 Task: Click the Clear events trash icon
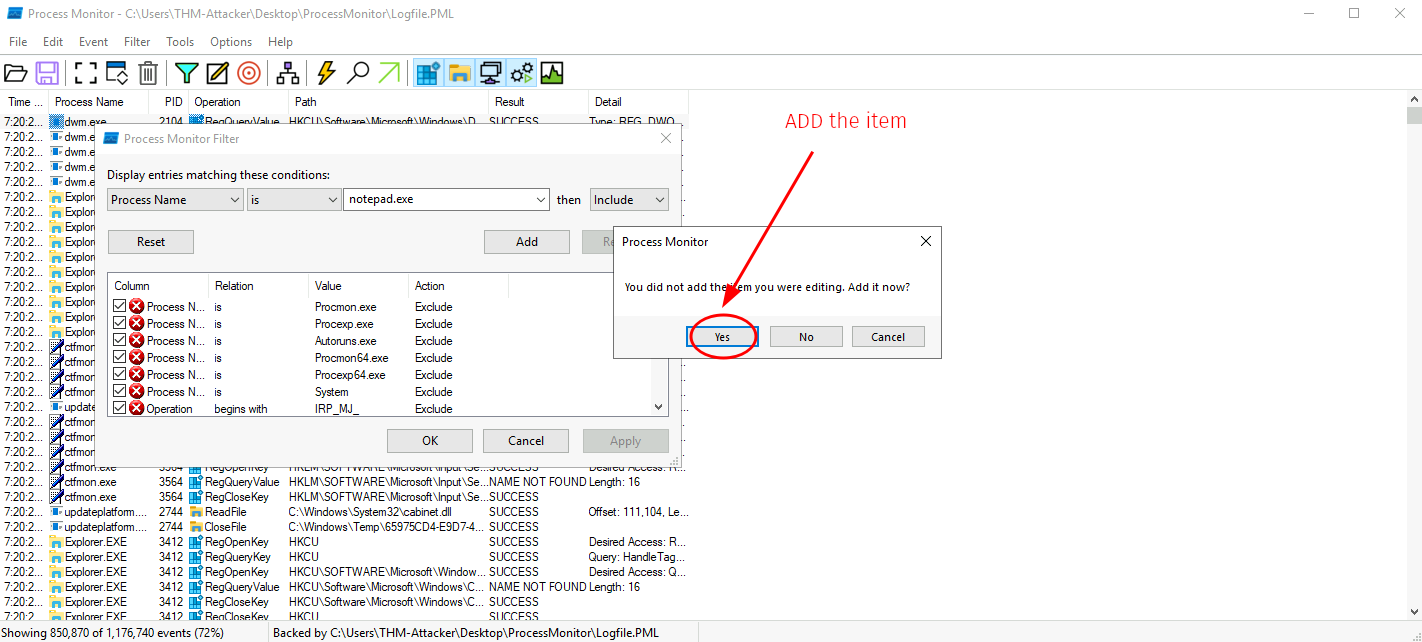(x=148, y=73)
